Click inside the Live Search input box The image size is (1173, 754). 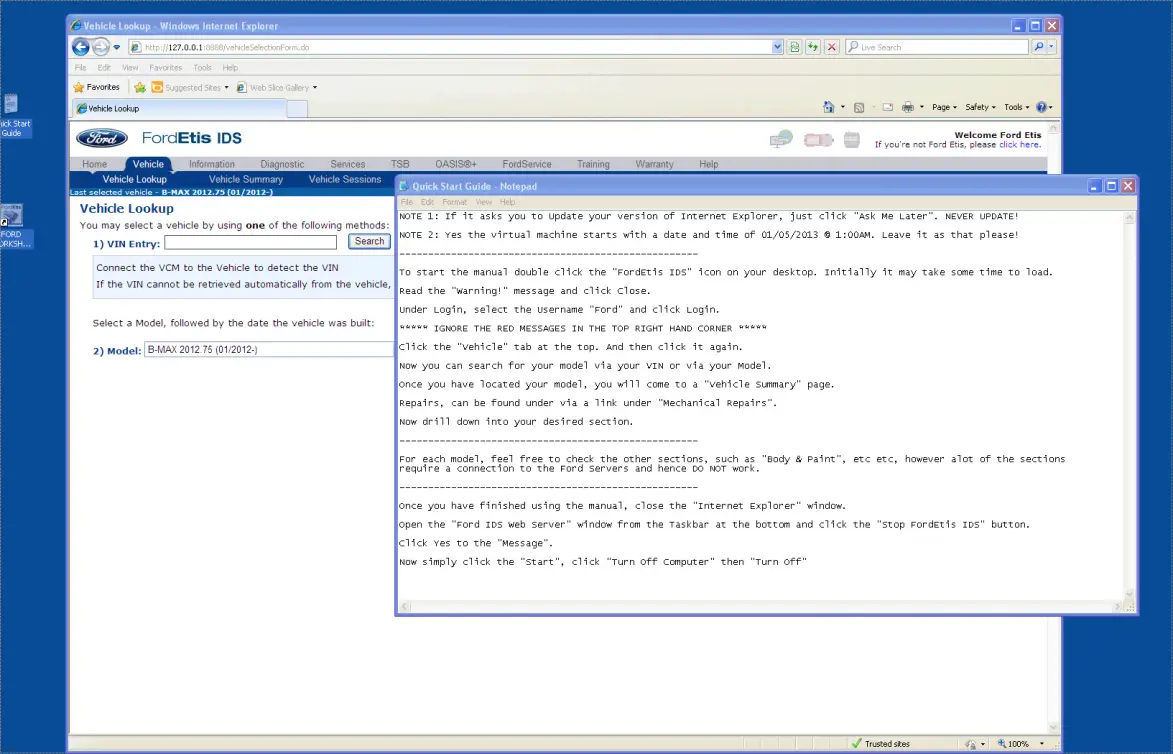(937, 46)
